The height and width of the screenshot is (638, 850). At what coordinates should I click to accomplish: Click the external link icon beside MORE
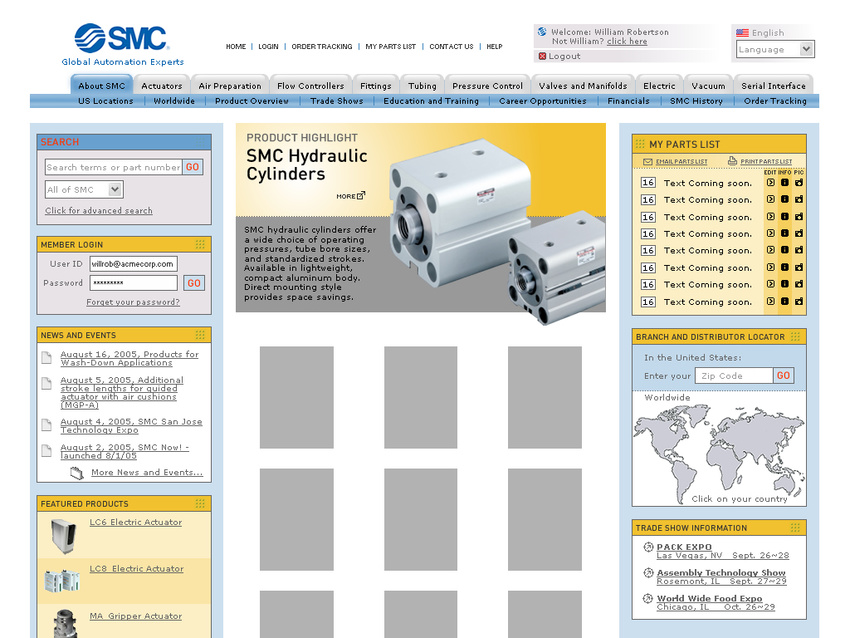point(361,195)
